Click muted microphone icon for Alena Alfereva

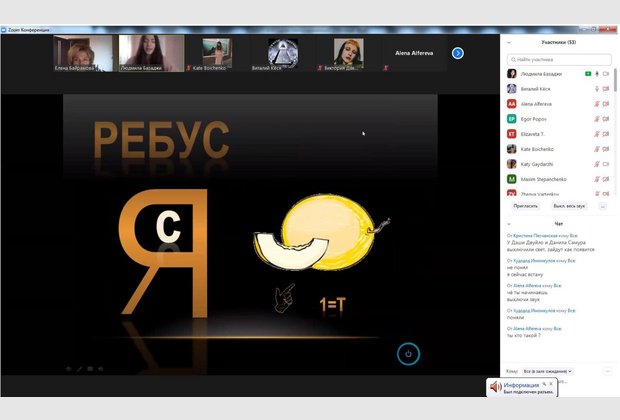coord(597,103)
